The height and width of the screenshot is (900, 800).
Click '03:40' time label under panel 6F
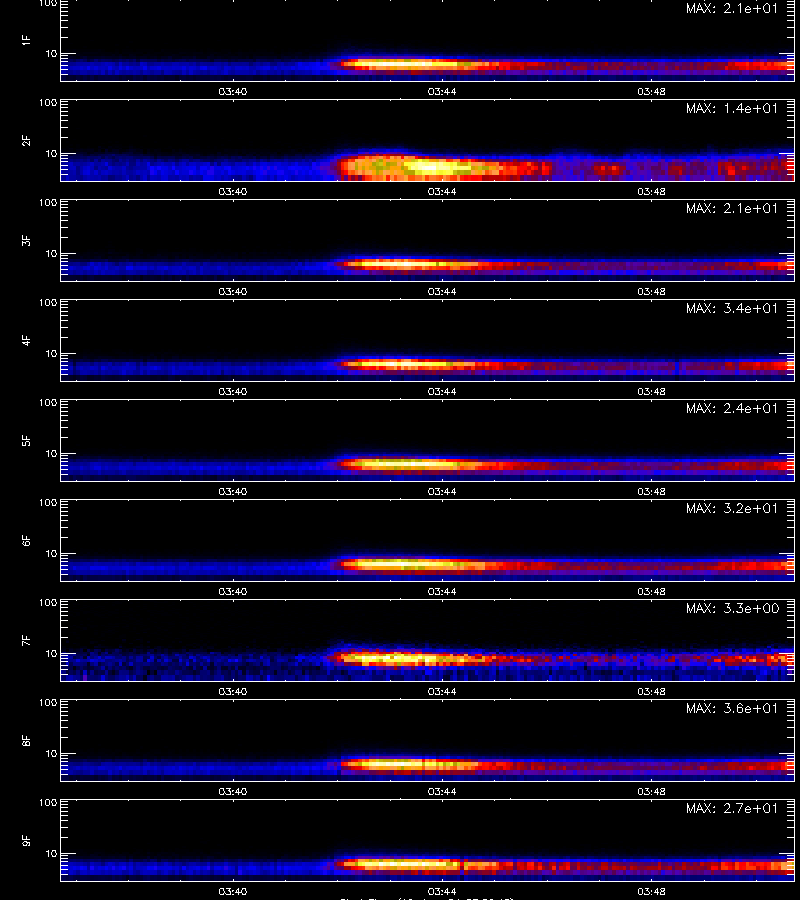(232, 591)
